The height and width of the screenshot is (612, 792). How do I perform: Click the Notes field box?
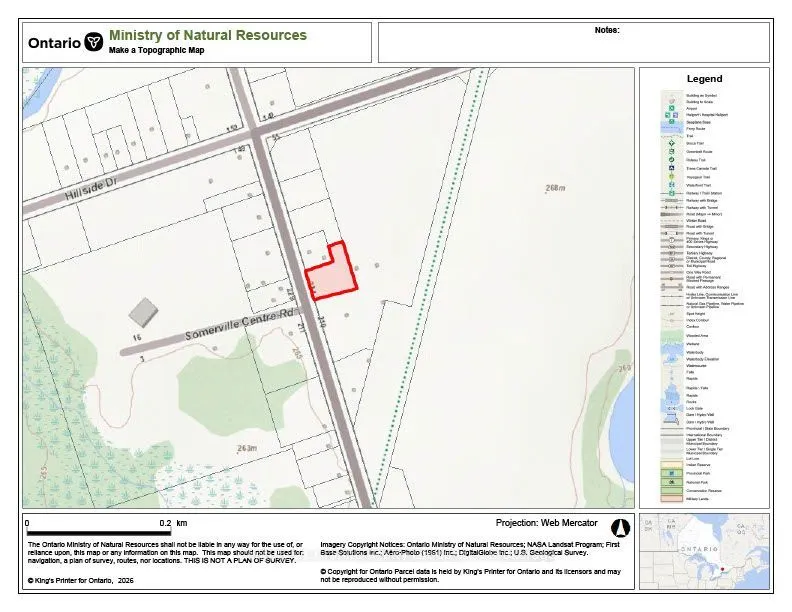[574, 42]
